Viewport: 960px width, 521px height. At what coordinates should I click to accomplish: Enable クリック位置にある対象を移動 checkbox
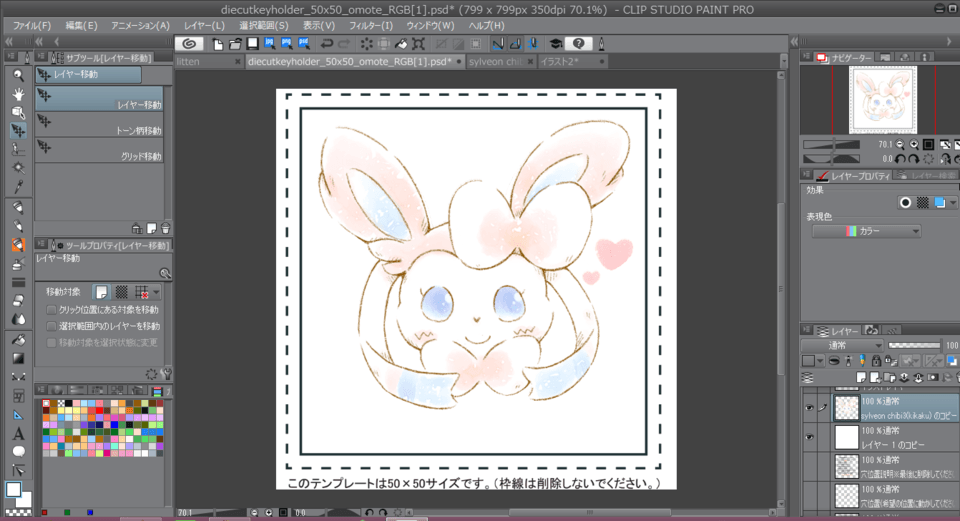pos(51,310)
